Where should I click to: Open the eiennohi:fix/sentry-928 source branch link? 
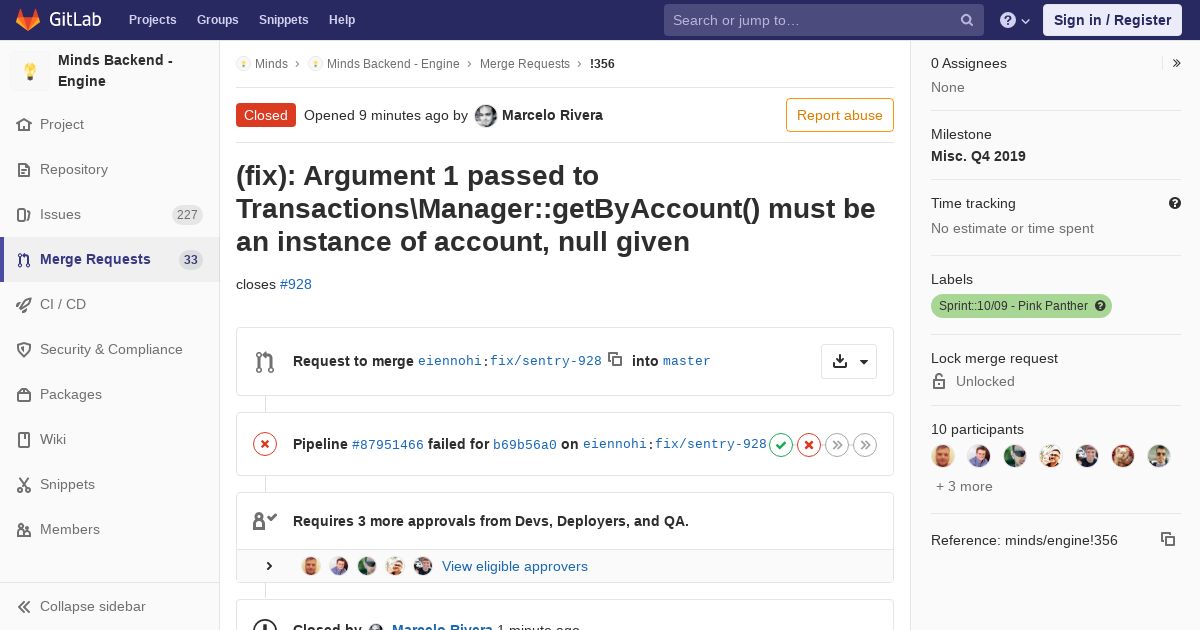[510, 361]
